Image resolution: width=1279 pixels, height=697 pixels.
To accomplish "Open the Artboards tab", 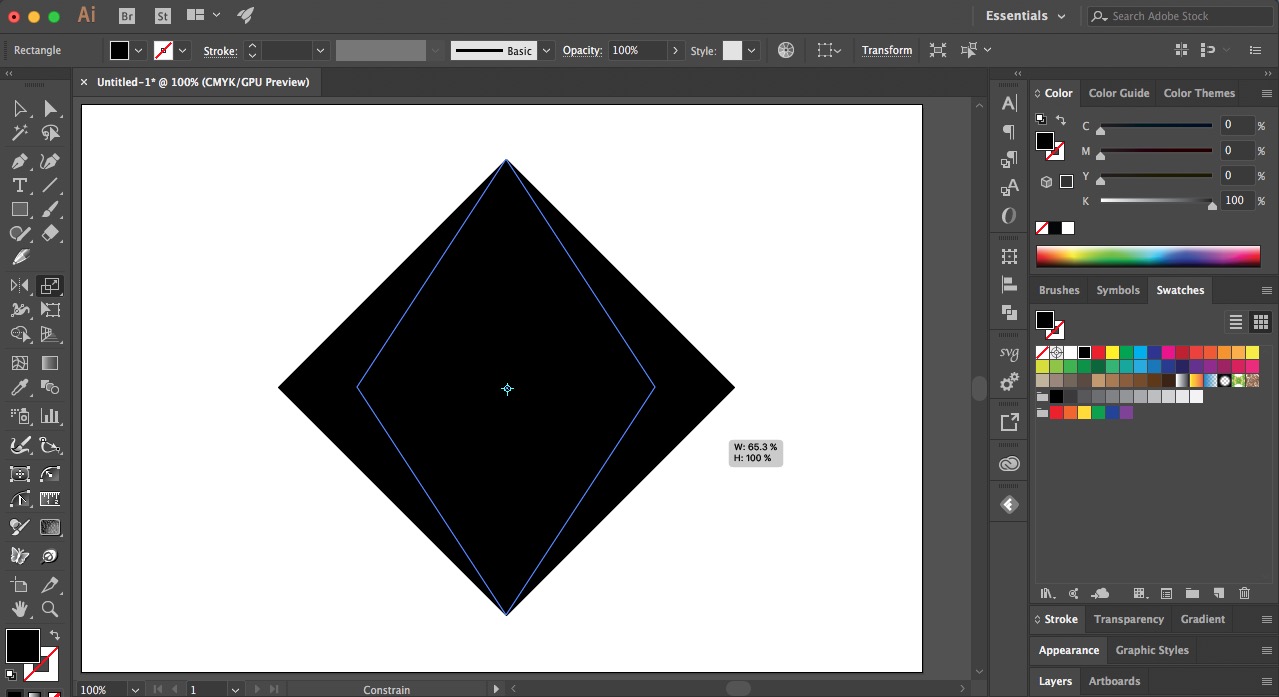I will 1114,681.
